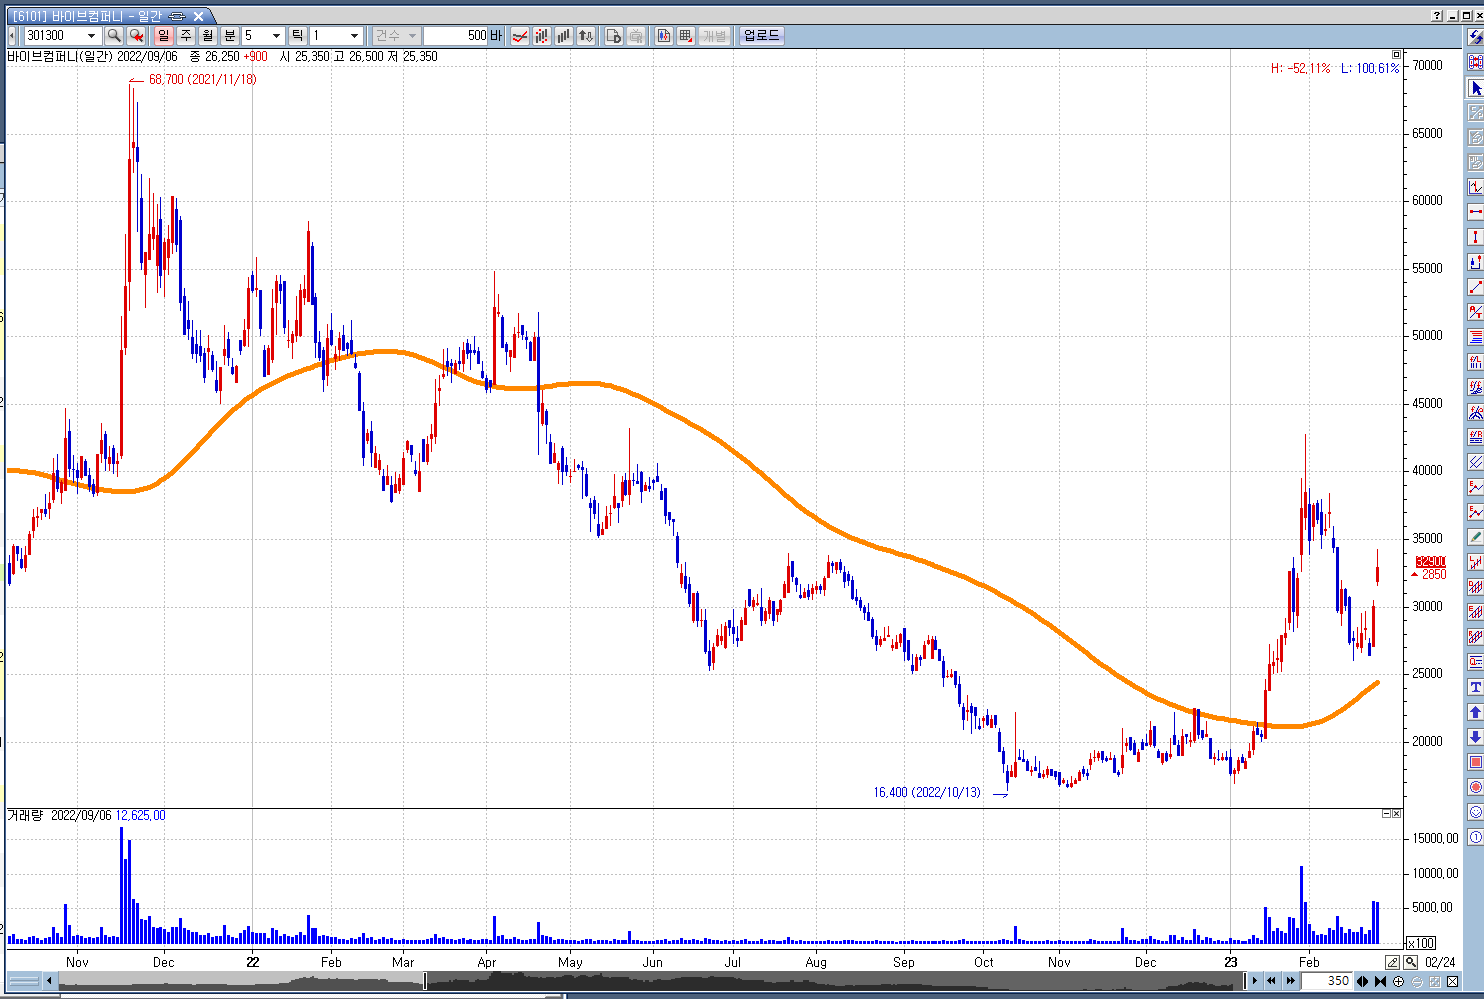Select the vertical line drawing tool
Image resolution: width=1484 pixels, height=999 pixels.
click(1475, 237)
